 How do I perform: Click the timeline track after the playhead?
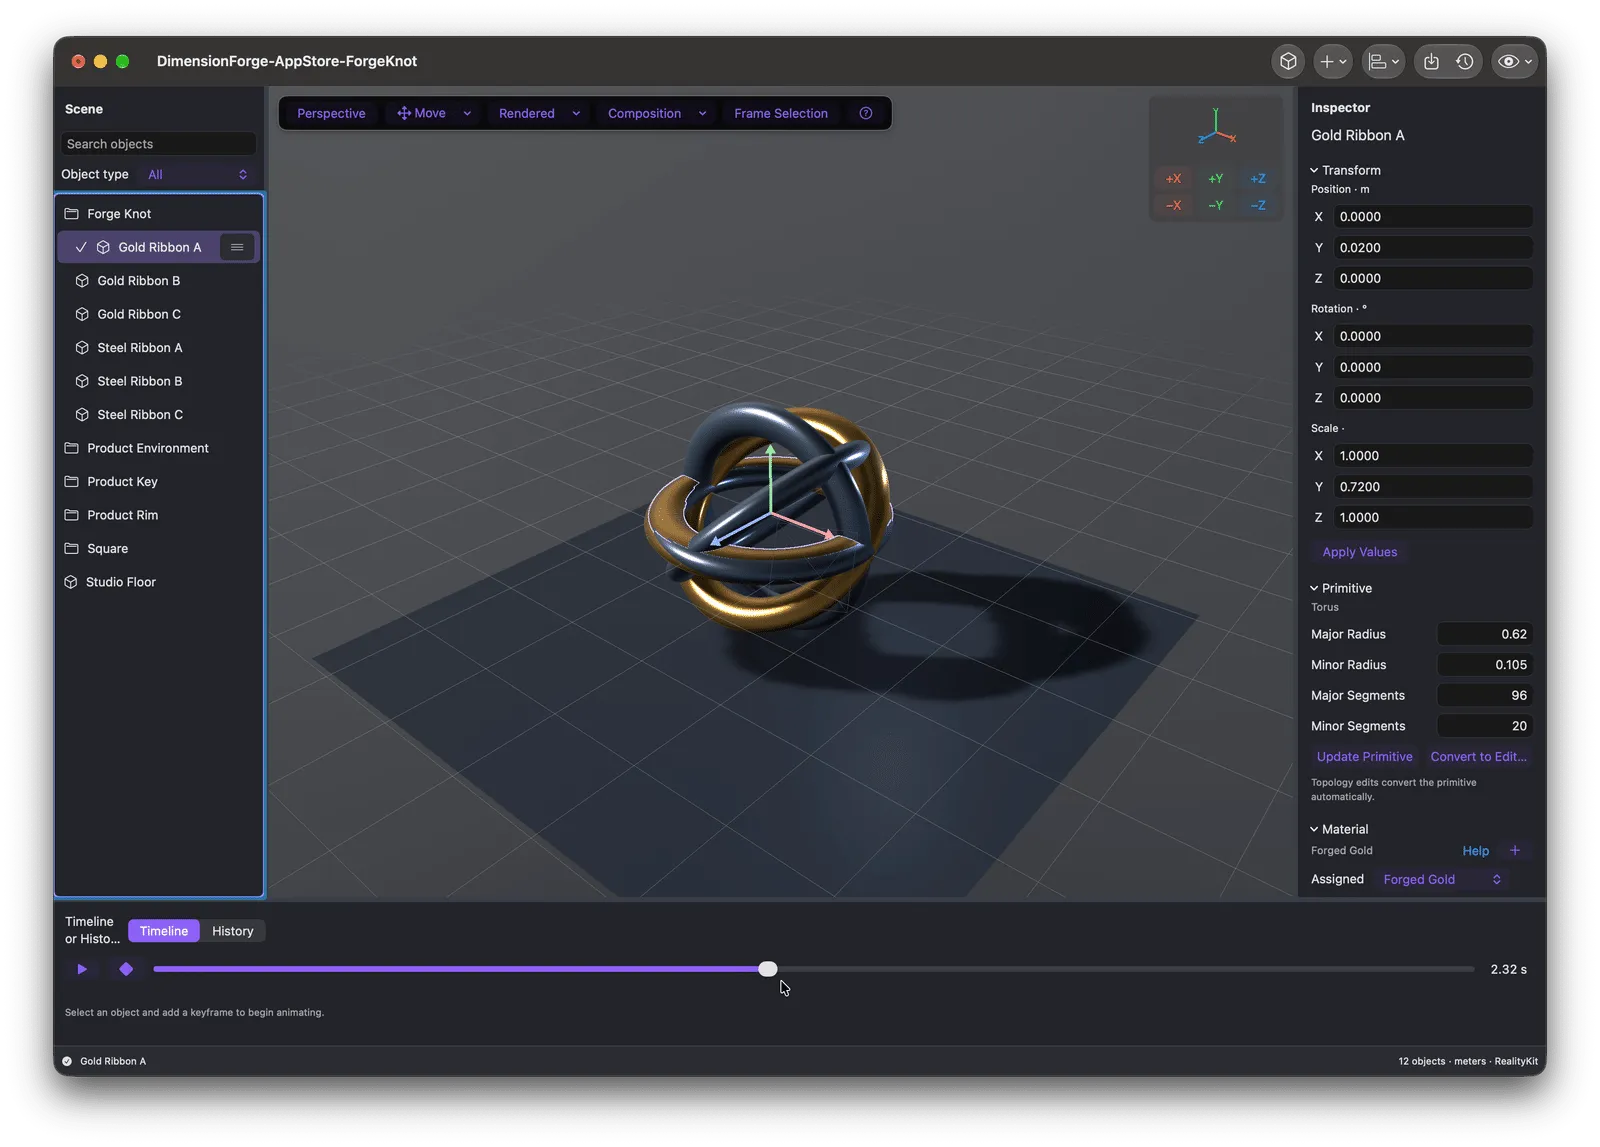(1126, 969)
